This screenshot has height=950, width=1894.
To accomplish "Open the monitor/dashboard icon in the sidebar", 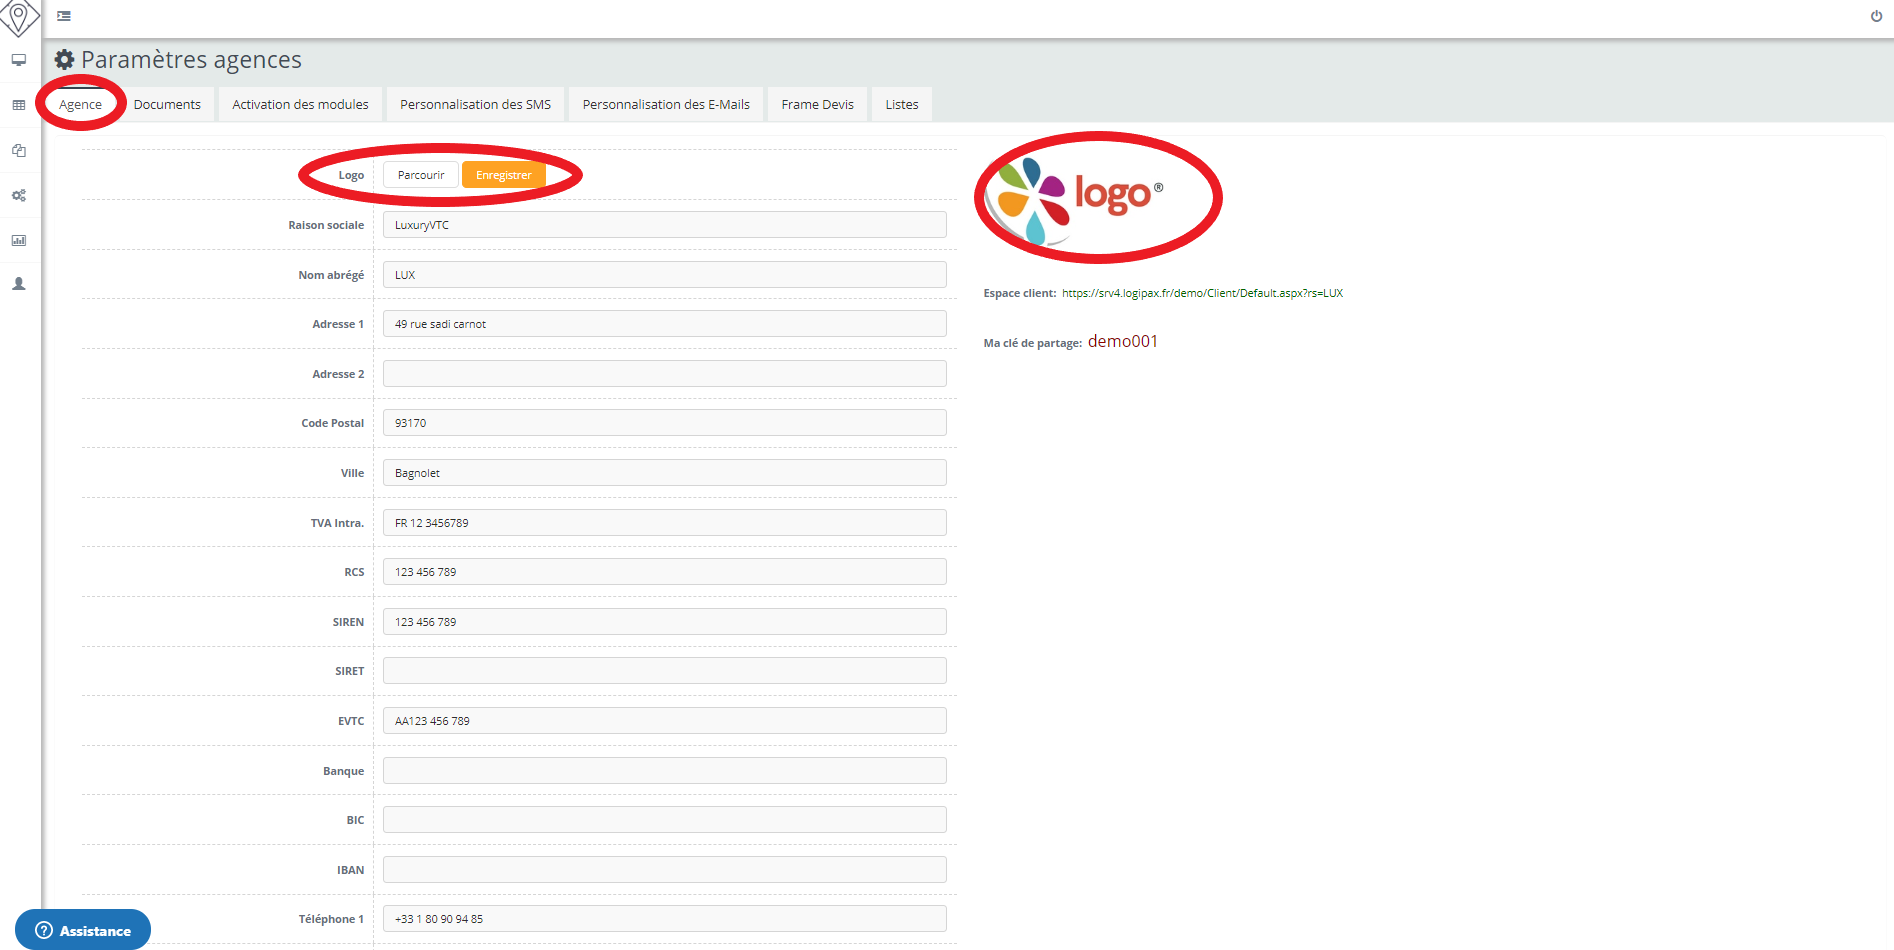I will coord(18,60).
